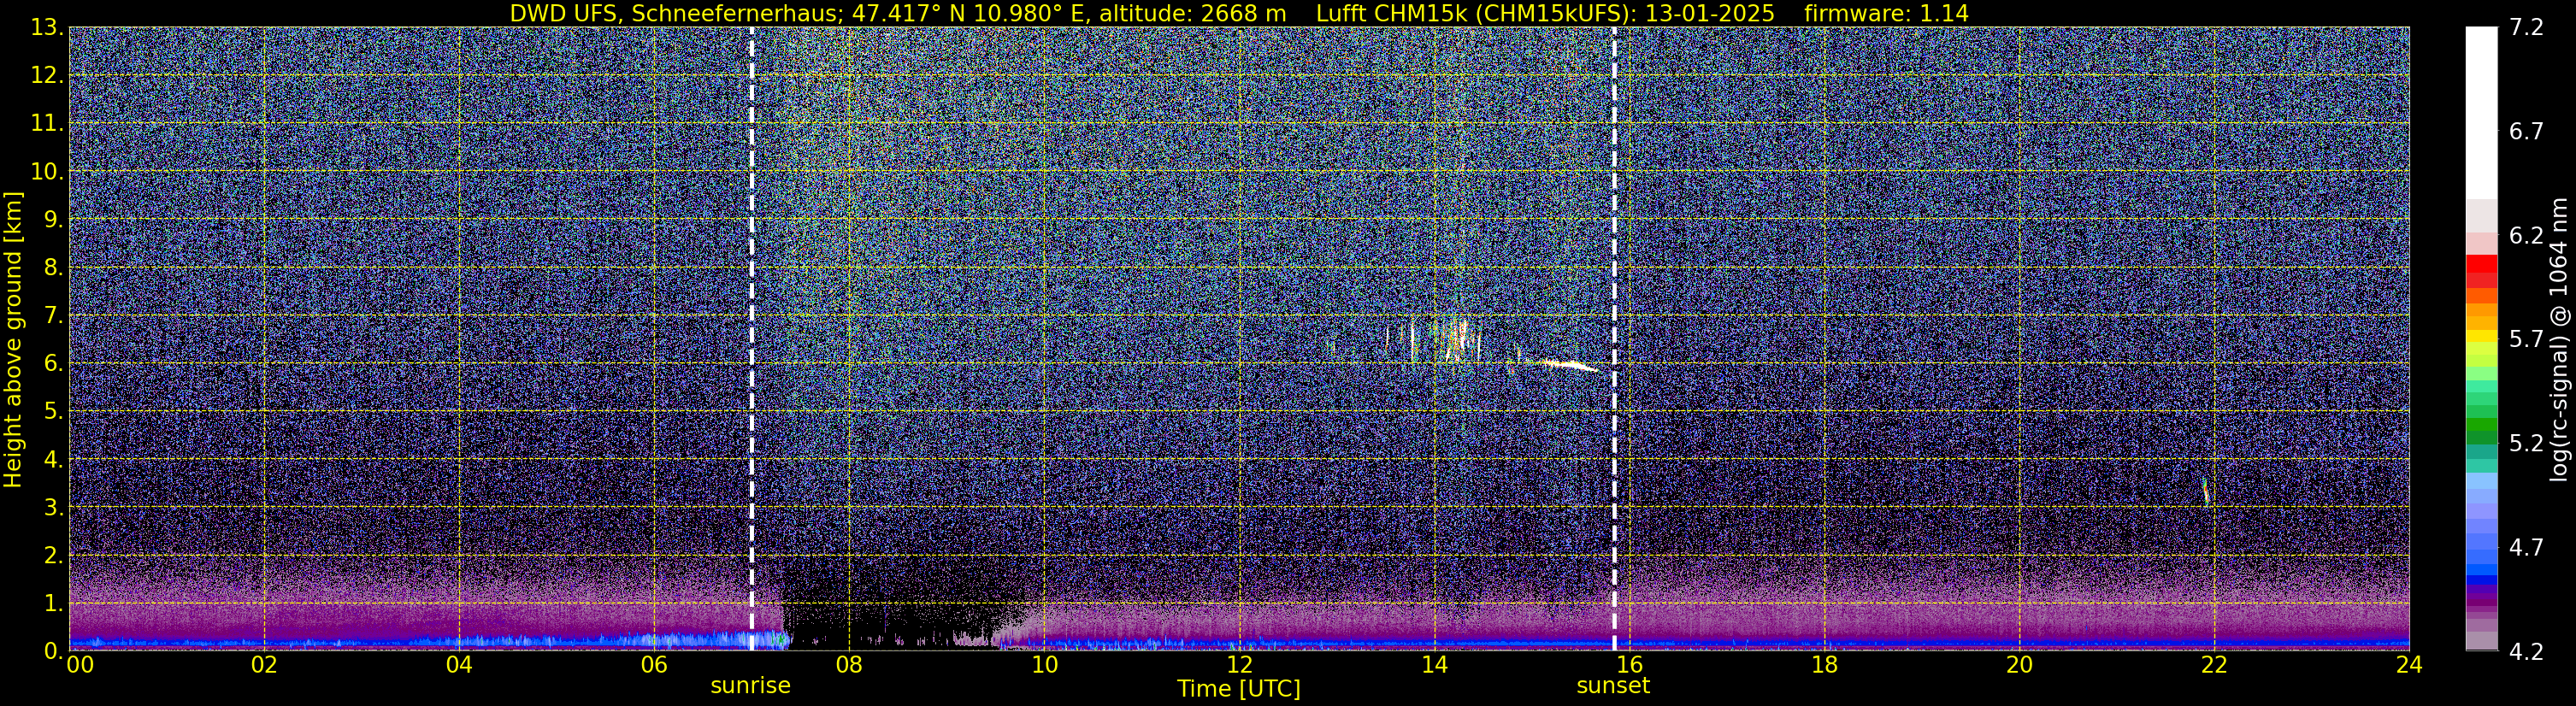Click the 'Height above ground [km]' axis label
This screenshot has width=2576, height=706.
pyautogui.click(x=13, y=340)
